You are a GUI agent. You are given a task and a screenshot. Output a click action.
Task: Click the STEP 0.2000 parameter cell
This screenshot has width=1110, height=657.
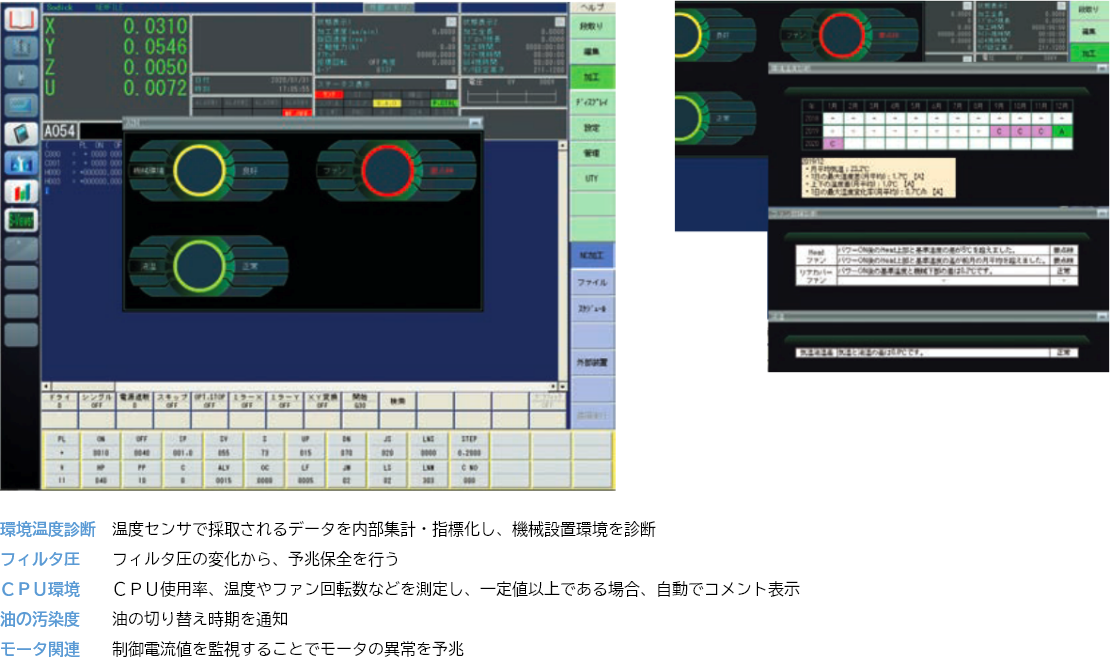coord(469,446)
